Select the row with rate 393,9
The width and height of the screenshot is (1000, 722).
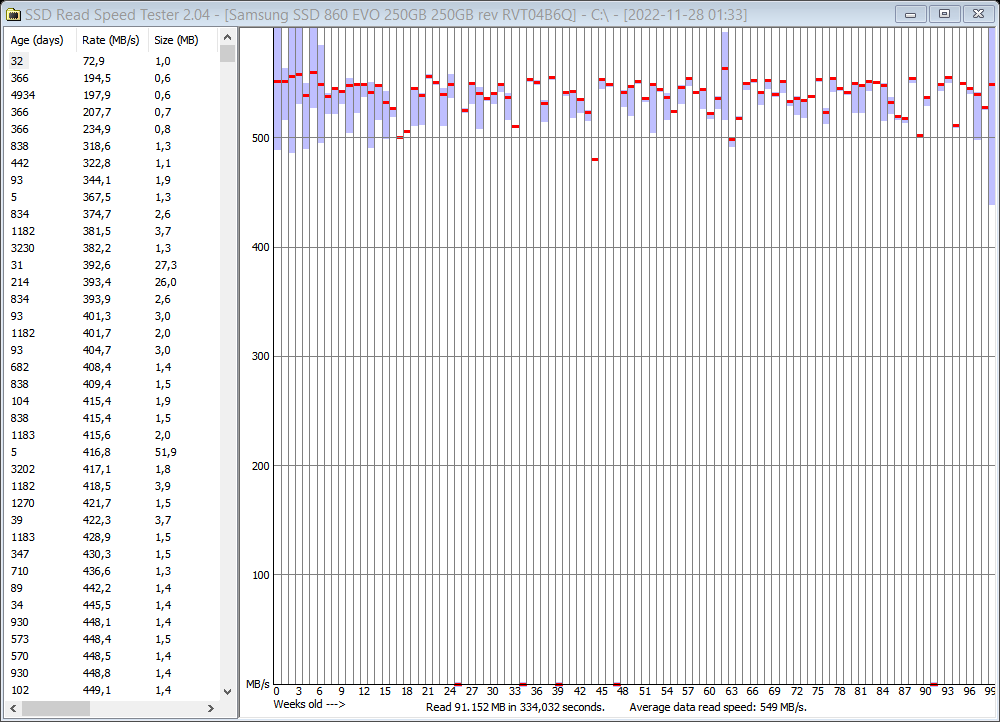(x=112, y=299)
